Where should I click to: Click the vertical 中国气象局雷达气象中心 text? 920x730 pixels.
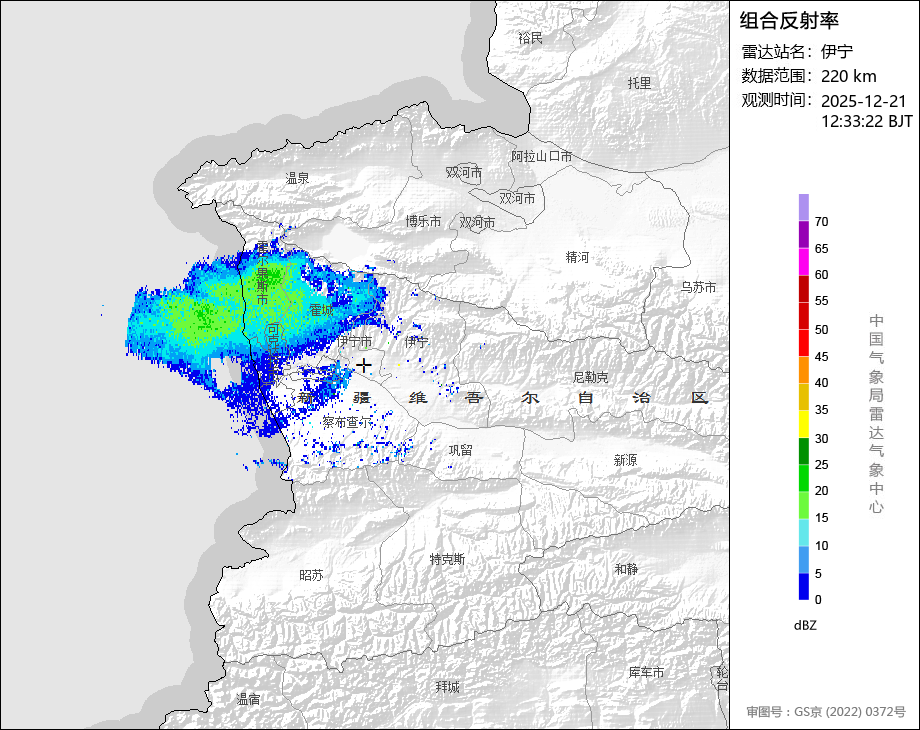click(876, 414)
